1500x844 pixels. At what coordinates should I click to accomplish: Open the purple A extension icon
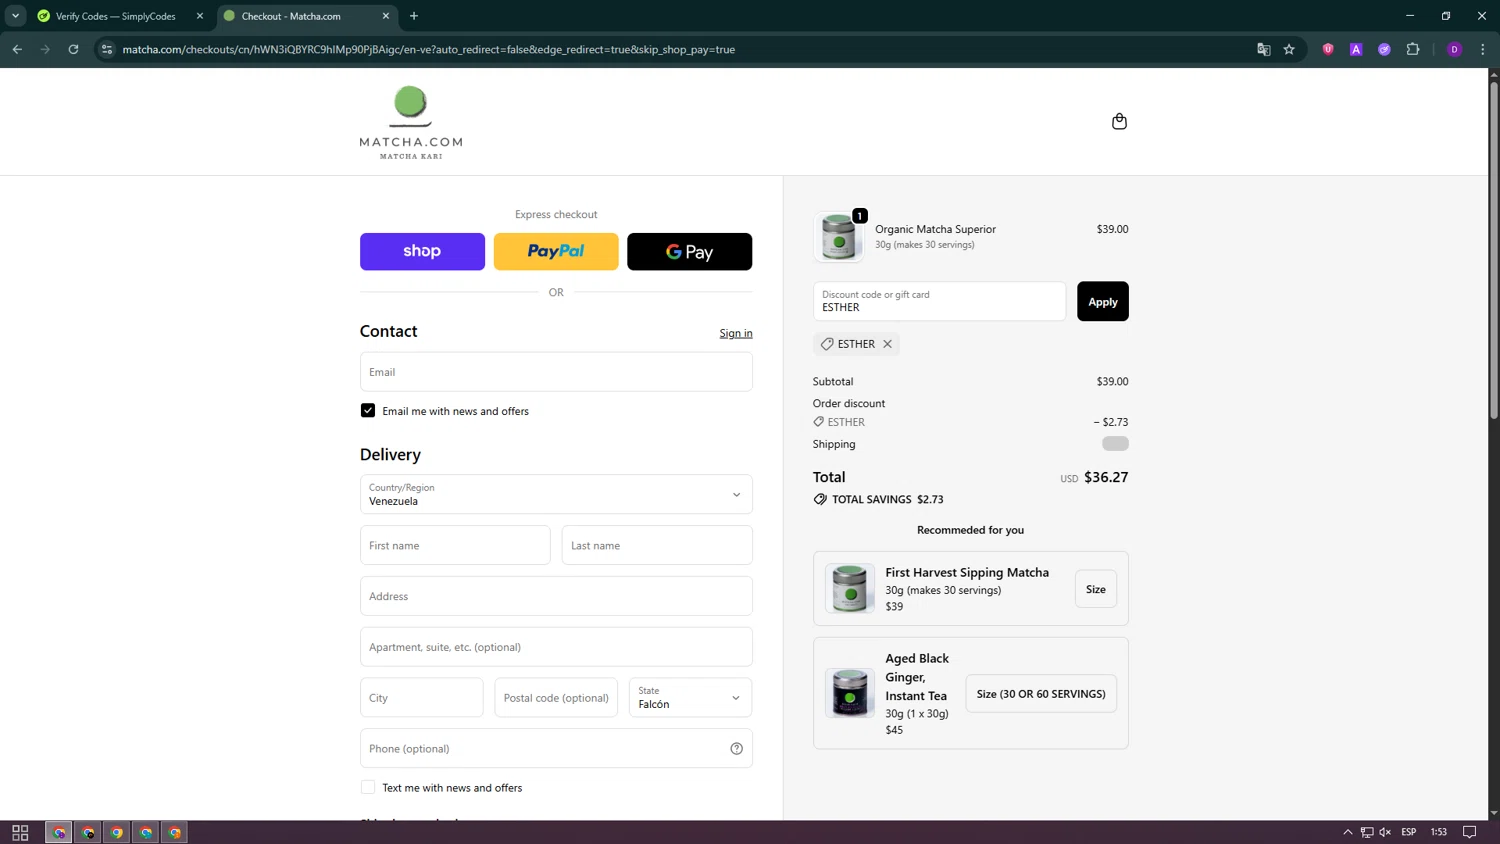[x=1356, y=49]
